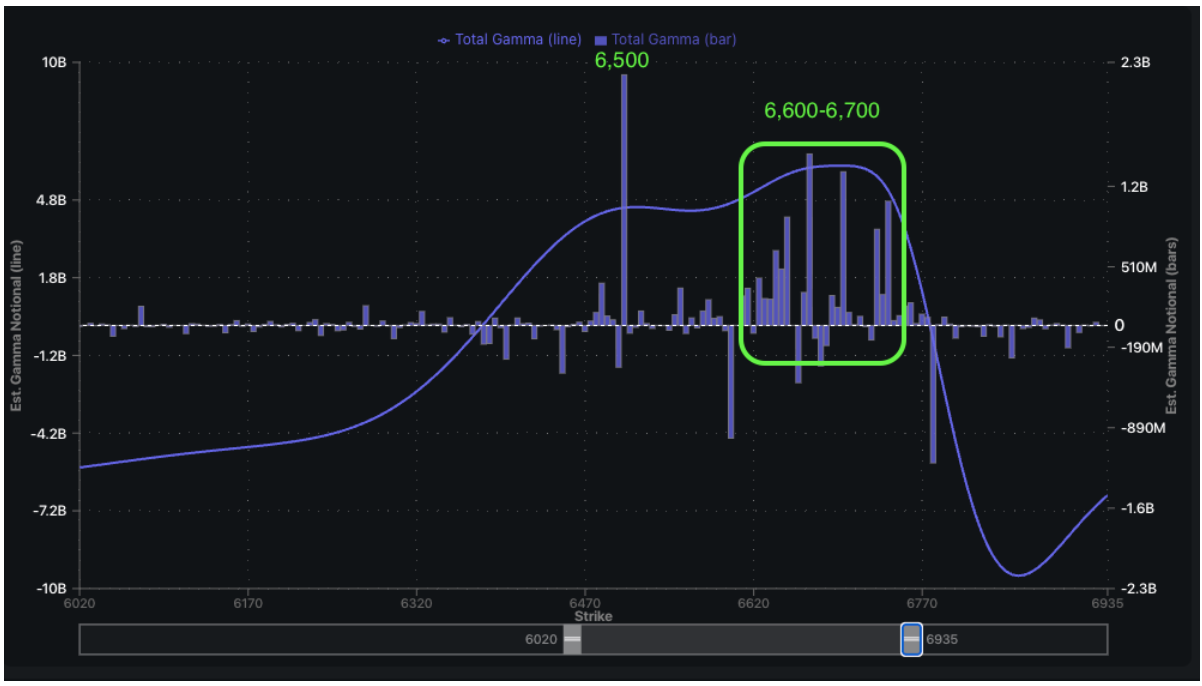The image size is (1202, 686).
Task: Click the large negative bar near strike 6770
Action: pos(933,394)
